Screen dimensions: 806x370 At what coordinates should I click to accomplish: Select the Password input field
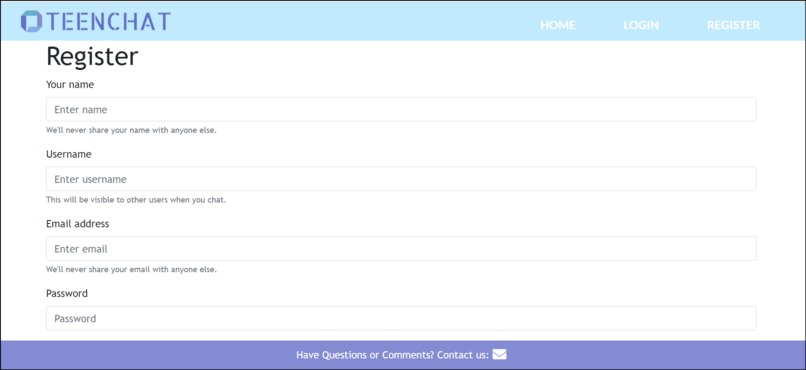401,318
